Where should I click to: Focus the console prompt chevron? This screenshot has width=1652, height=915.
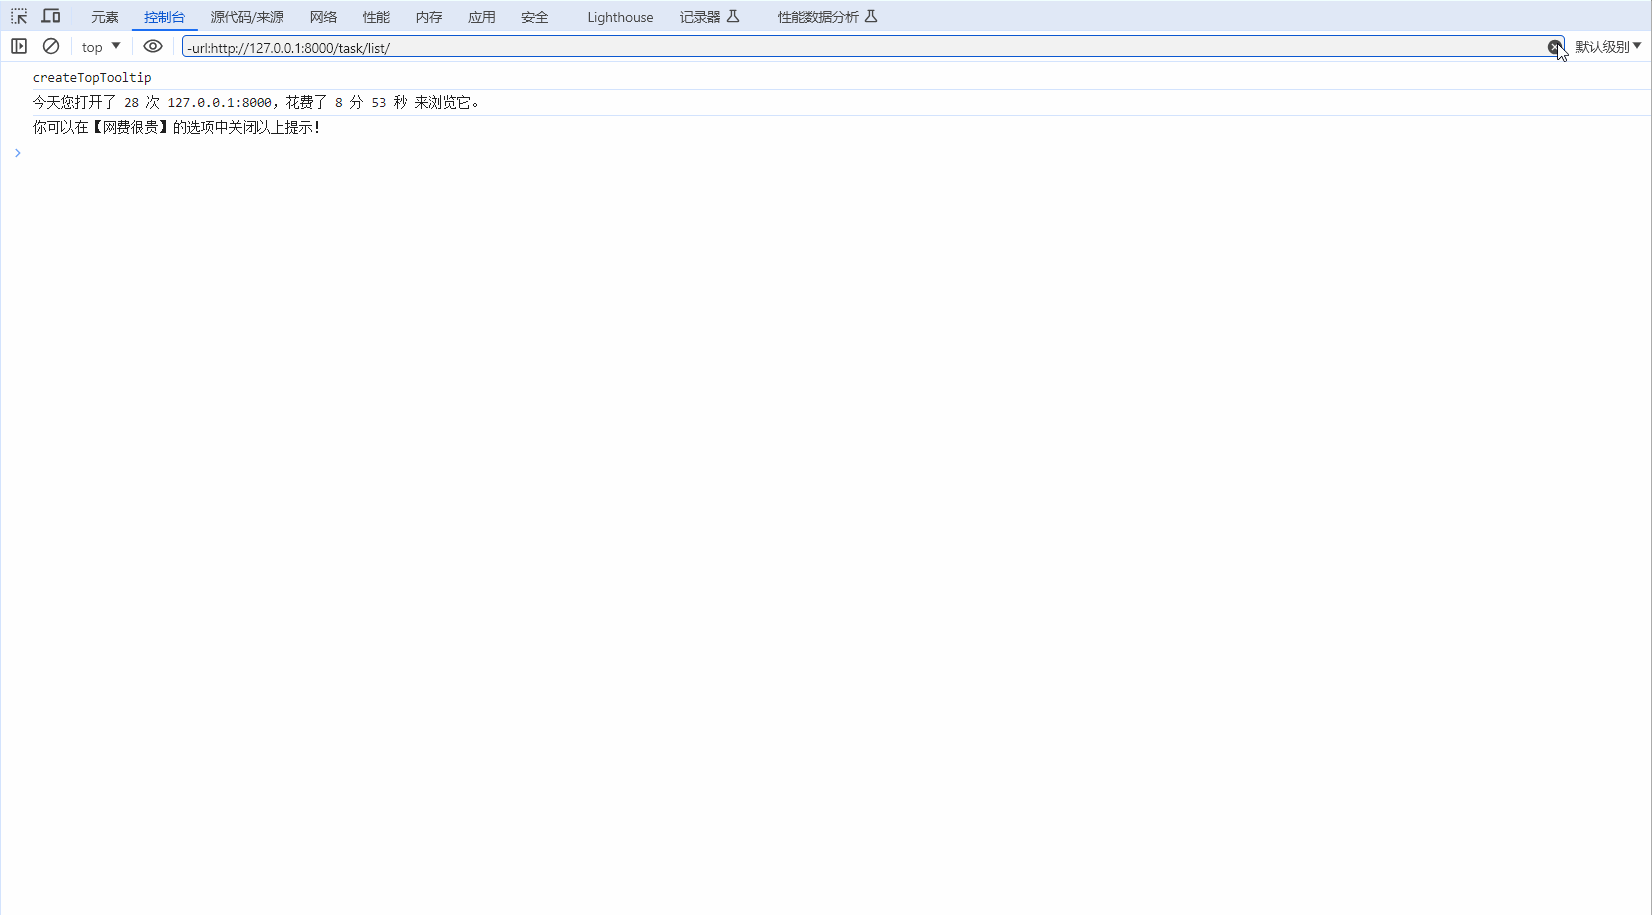pos(17,153)
